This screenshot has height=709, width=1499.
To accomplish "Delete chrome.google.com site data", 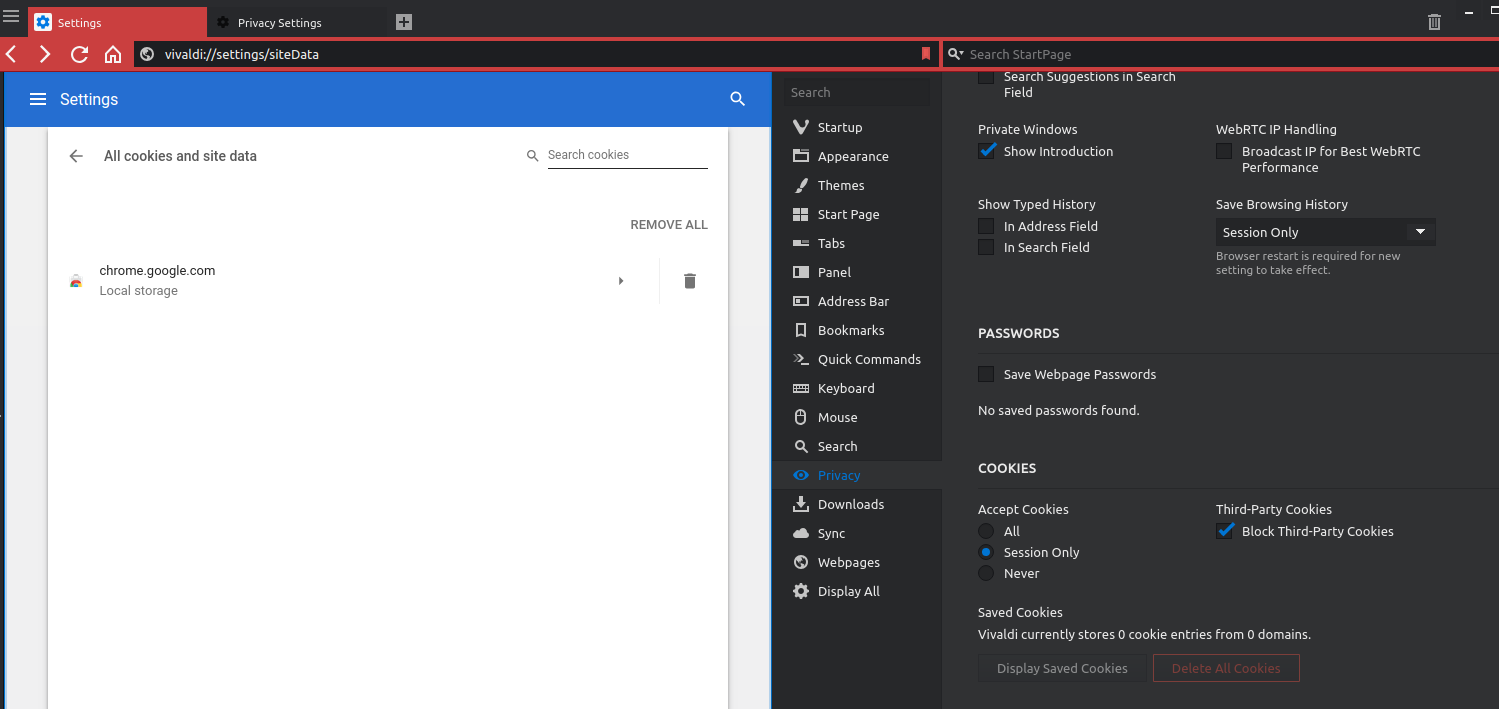I will coord(689,281).
